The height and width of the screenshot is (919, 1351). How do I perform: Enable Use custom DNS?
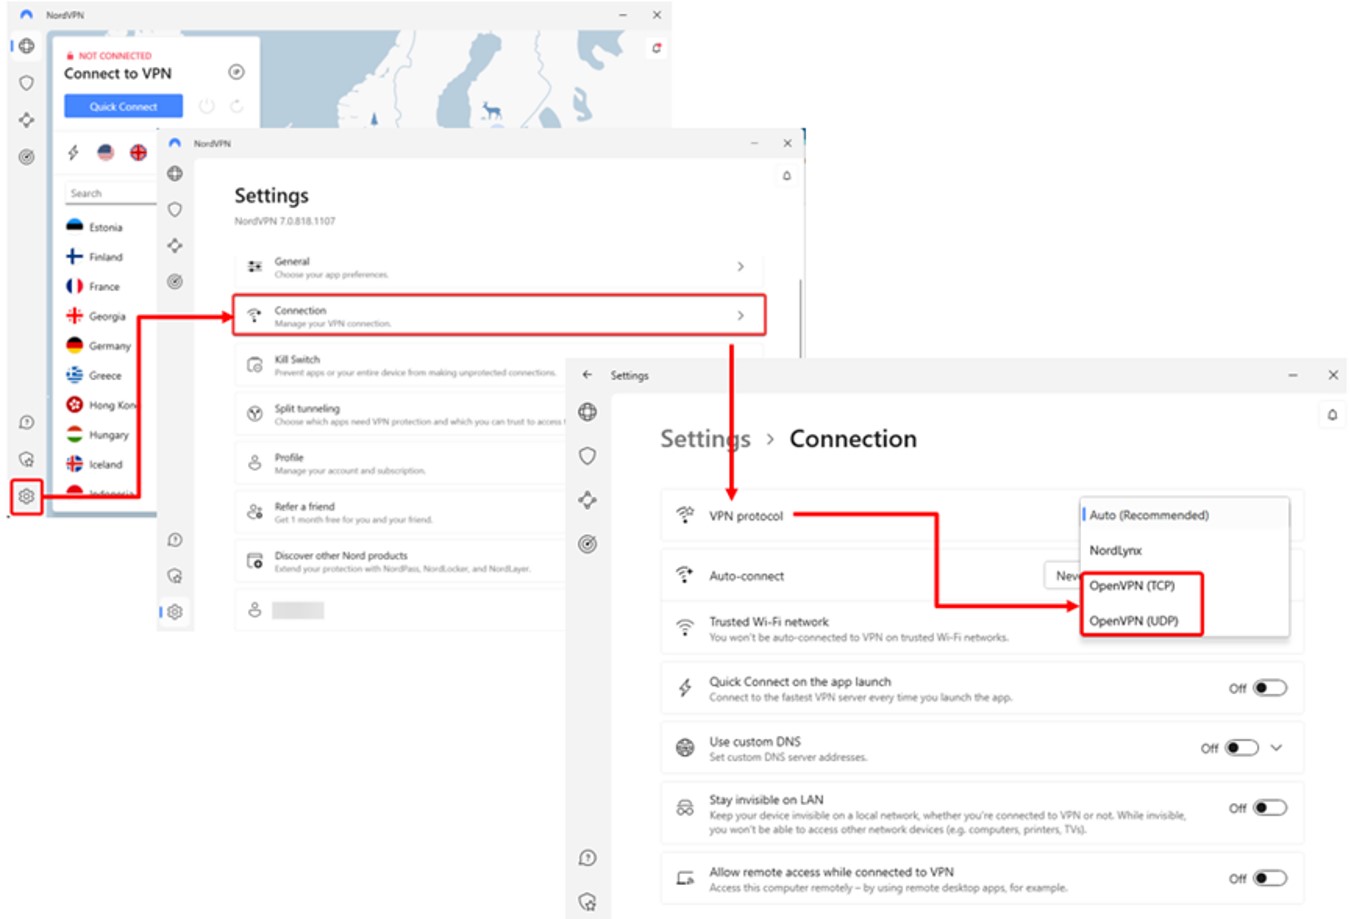coord(1241,746)
